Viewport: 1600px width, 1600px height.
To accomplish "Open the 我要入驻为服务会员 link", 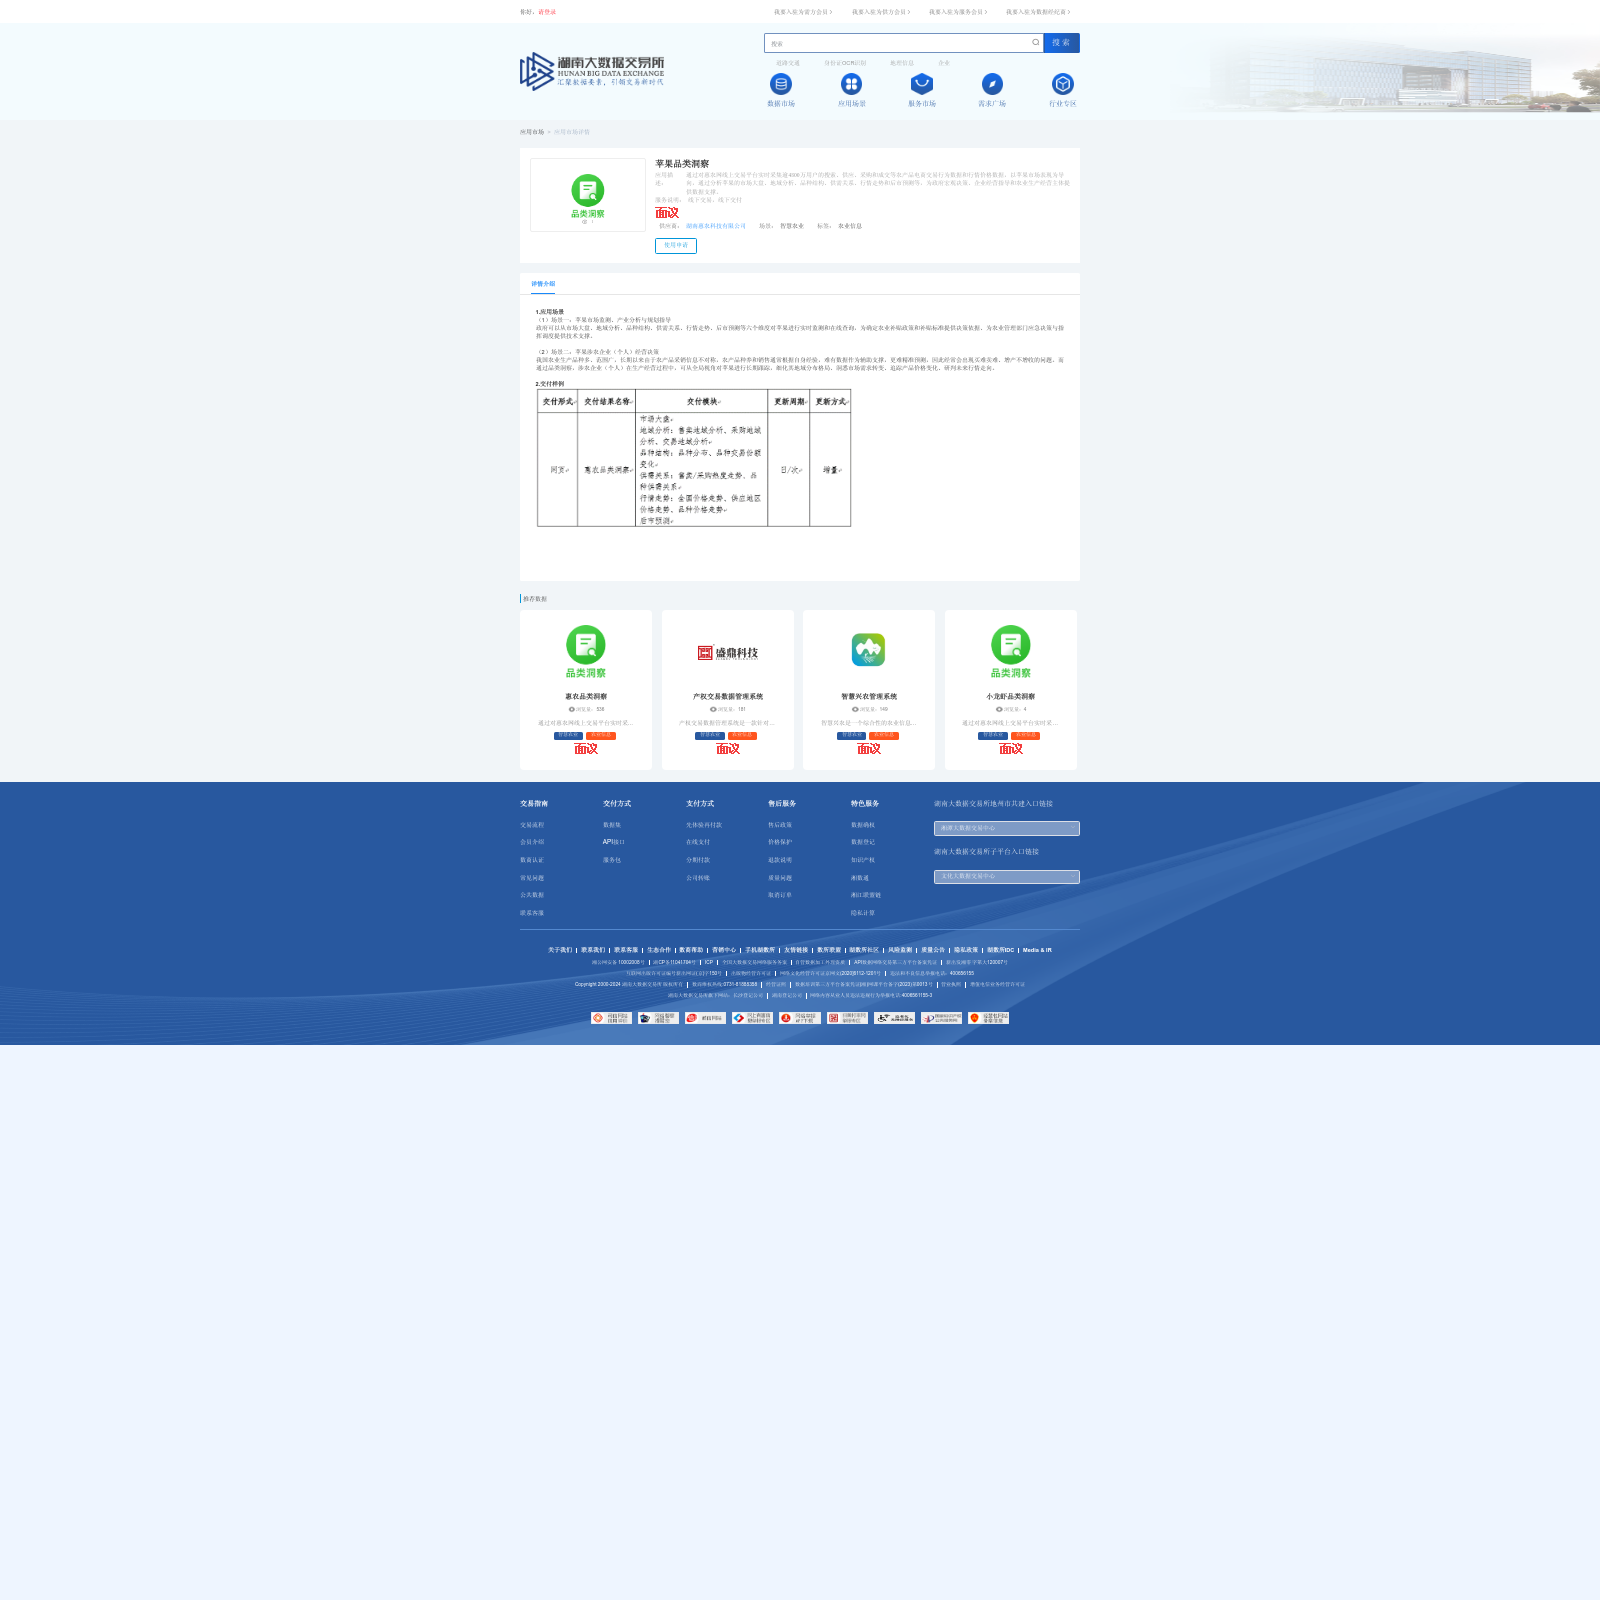I will pos(958,12).
